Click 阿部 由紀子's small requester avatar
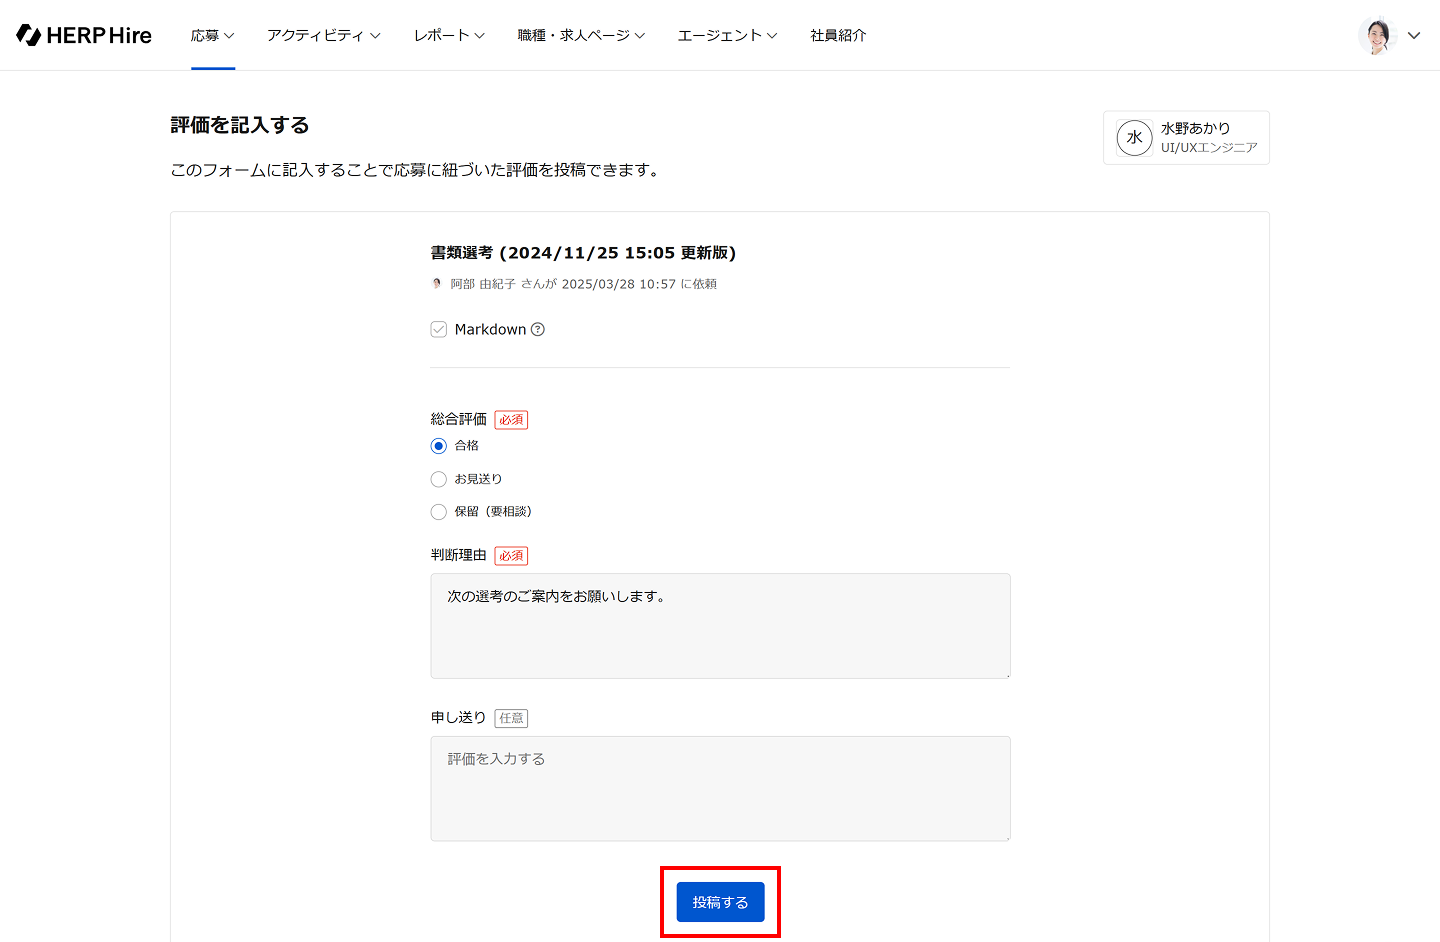The image size is (1440, 942). [437, 284]
